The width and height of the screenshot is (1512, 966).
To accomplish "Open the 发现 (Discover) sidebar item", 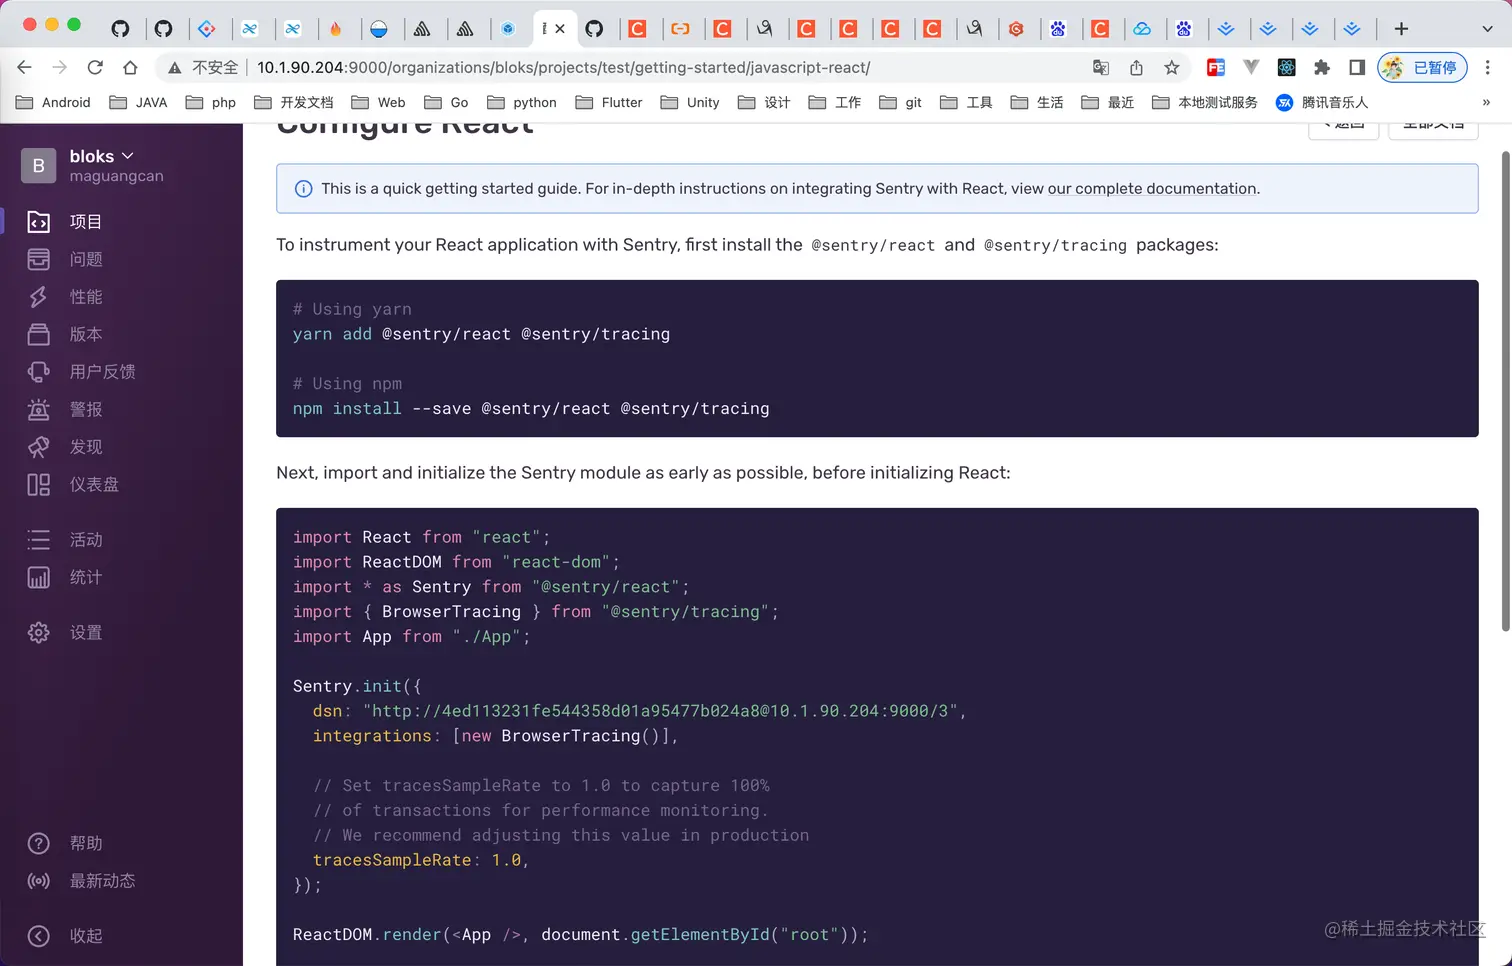I will tap(66, 447).
